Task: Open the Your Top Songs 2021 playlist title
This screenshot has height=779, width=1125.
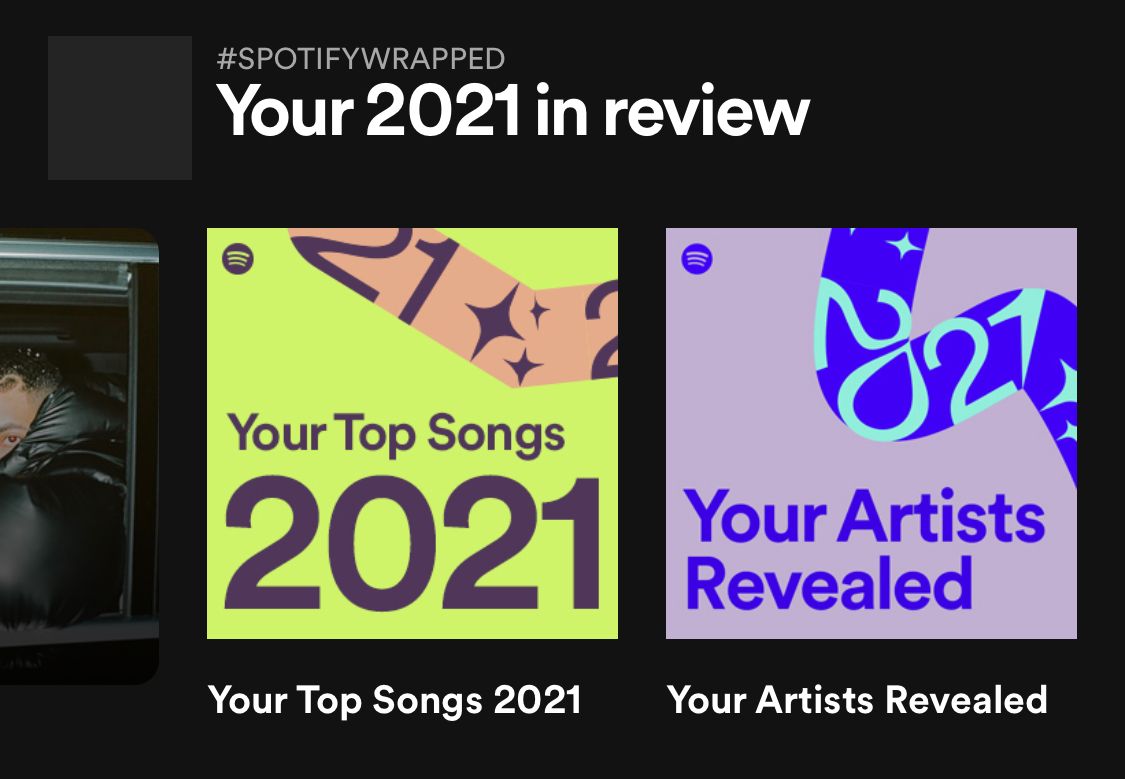Action: [393, 700]
